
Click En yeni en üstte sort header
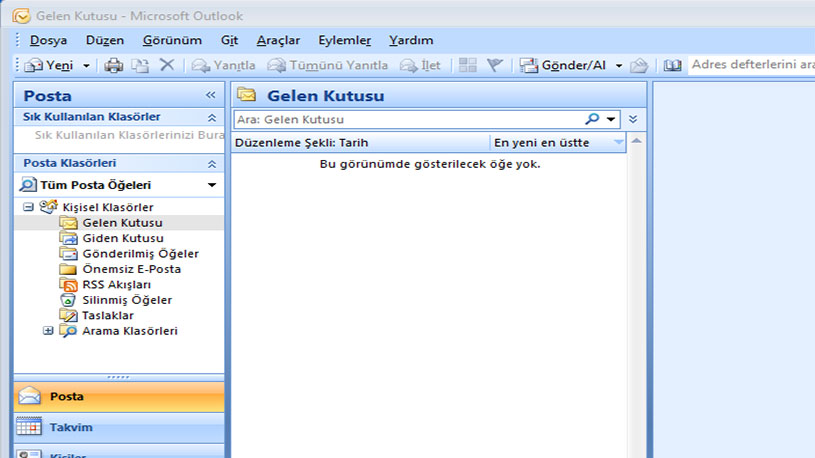coord(558,142)
